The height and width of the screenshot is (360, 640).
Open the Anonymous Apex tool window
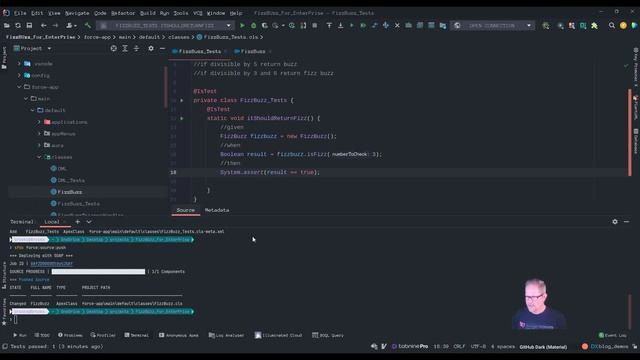(178, 335)
